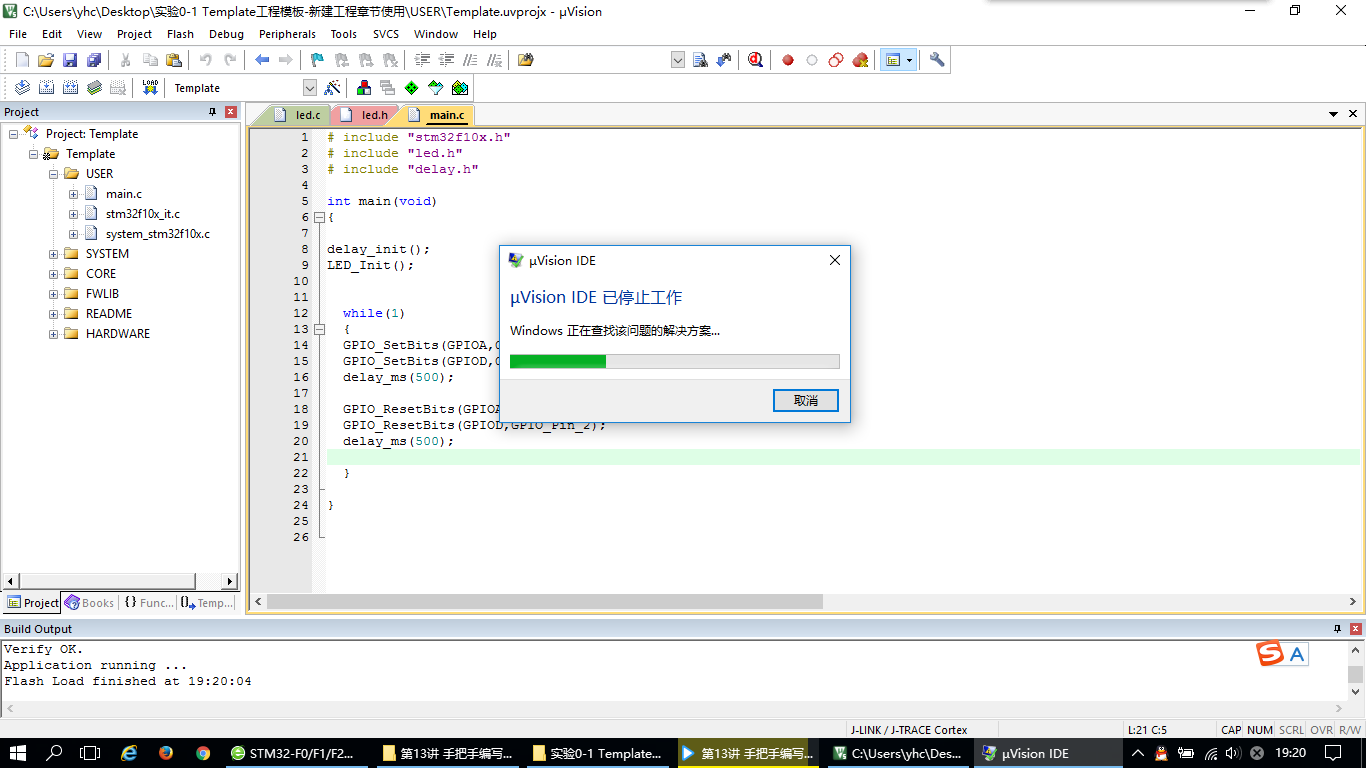This screenshot has width=1366, height=768.
Task: Click the Project panel horizontal scrollbar
Action: click(120, 581)
